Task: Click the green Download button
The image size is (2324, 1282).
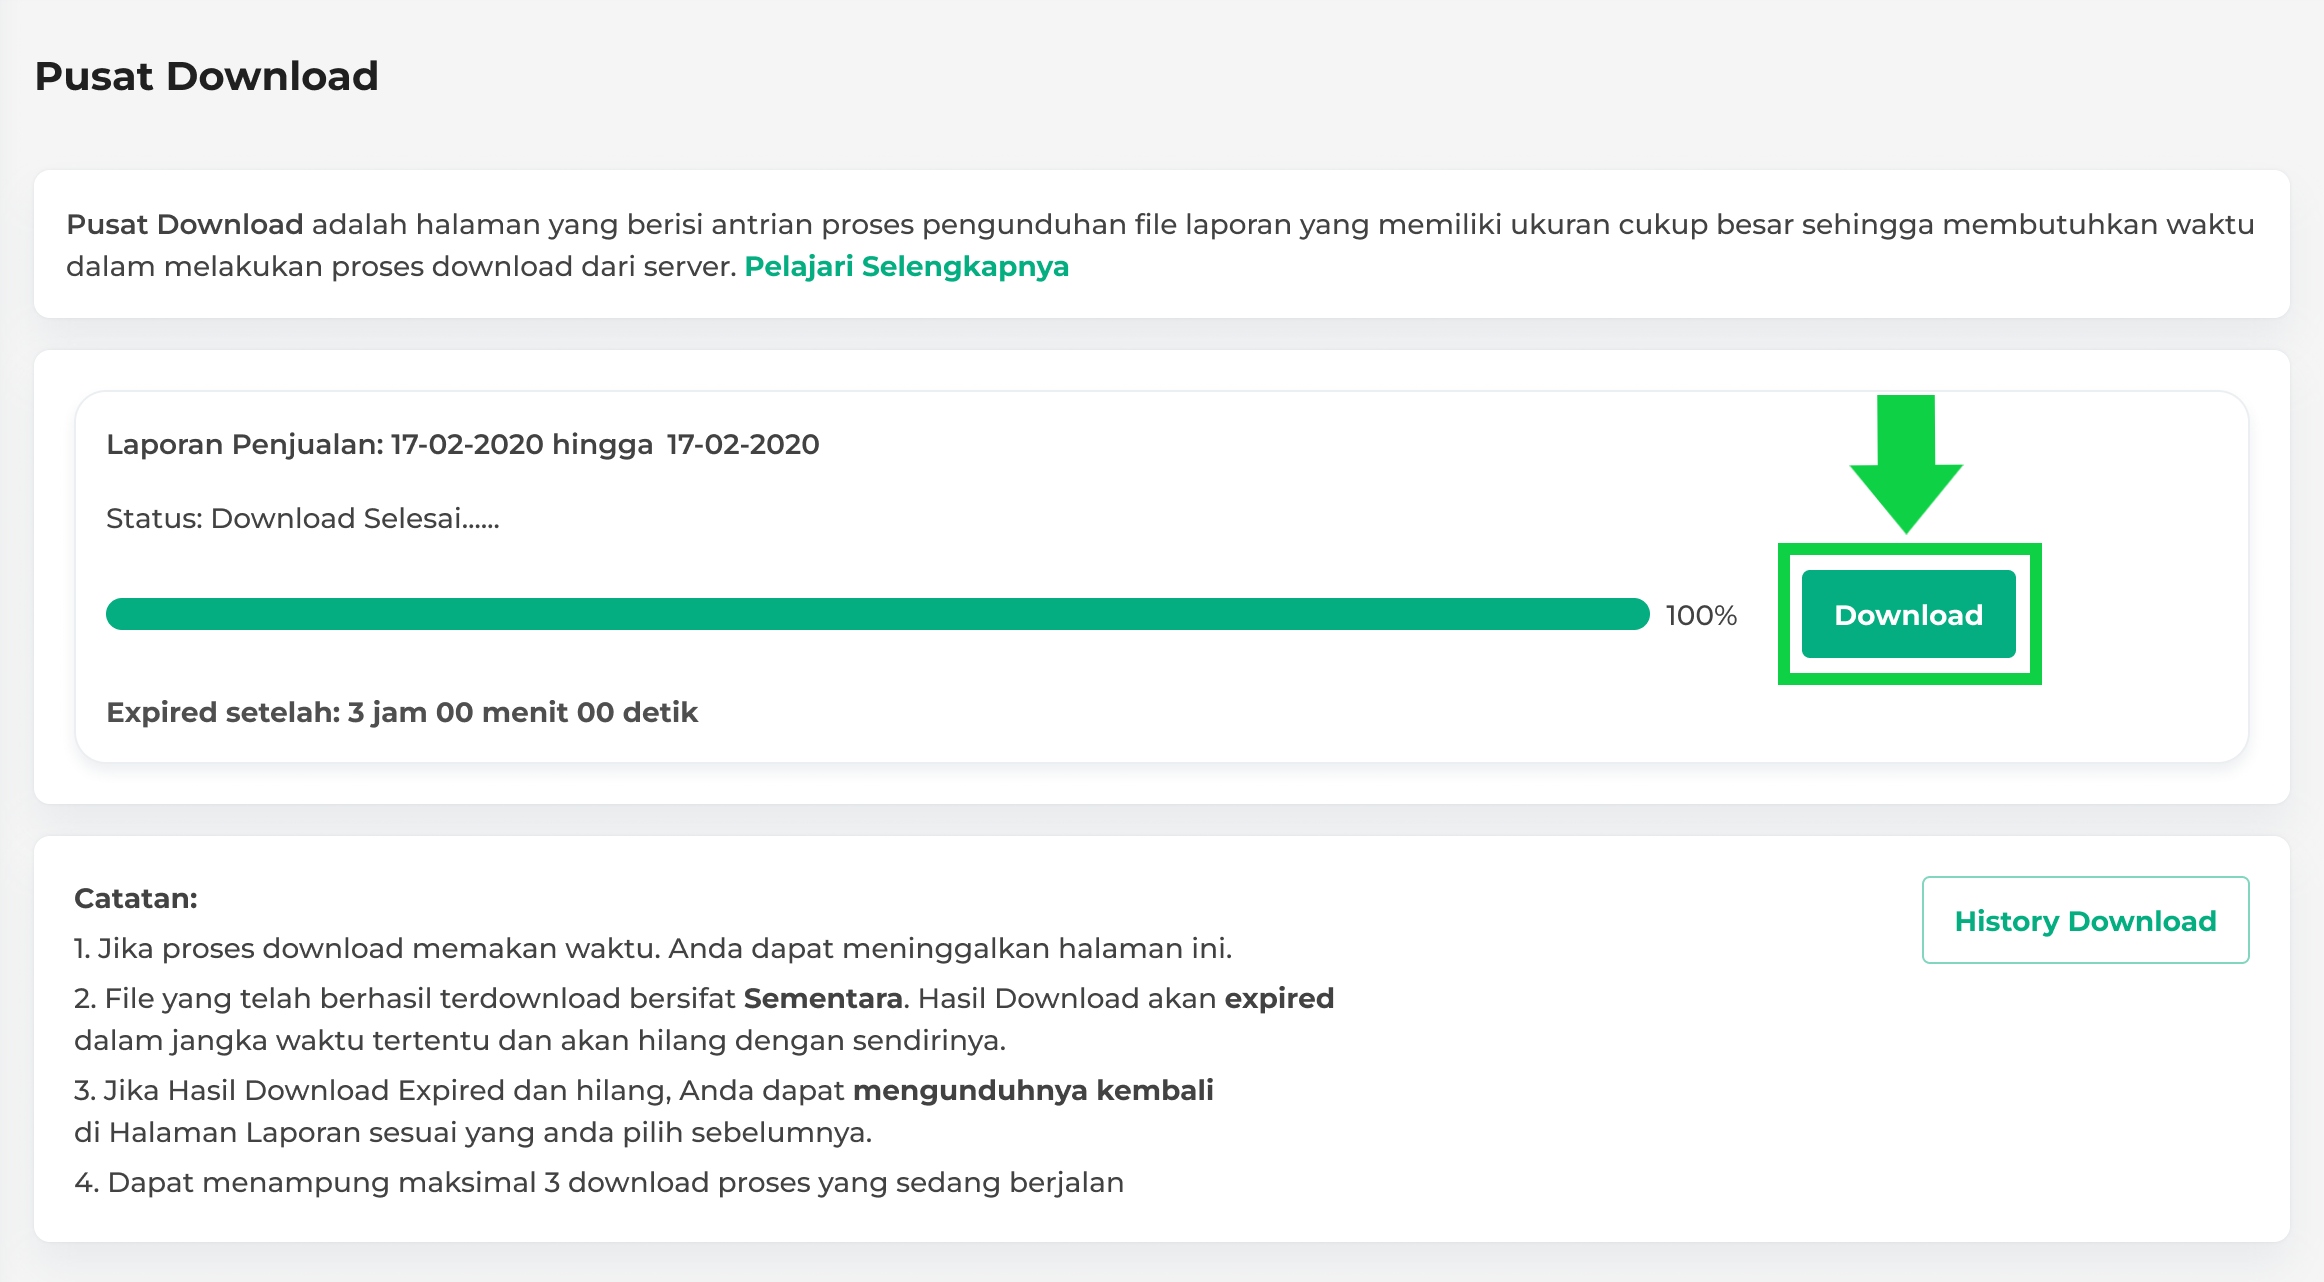Action: tap(1908, 614)
